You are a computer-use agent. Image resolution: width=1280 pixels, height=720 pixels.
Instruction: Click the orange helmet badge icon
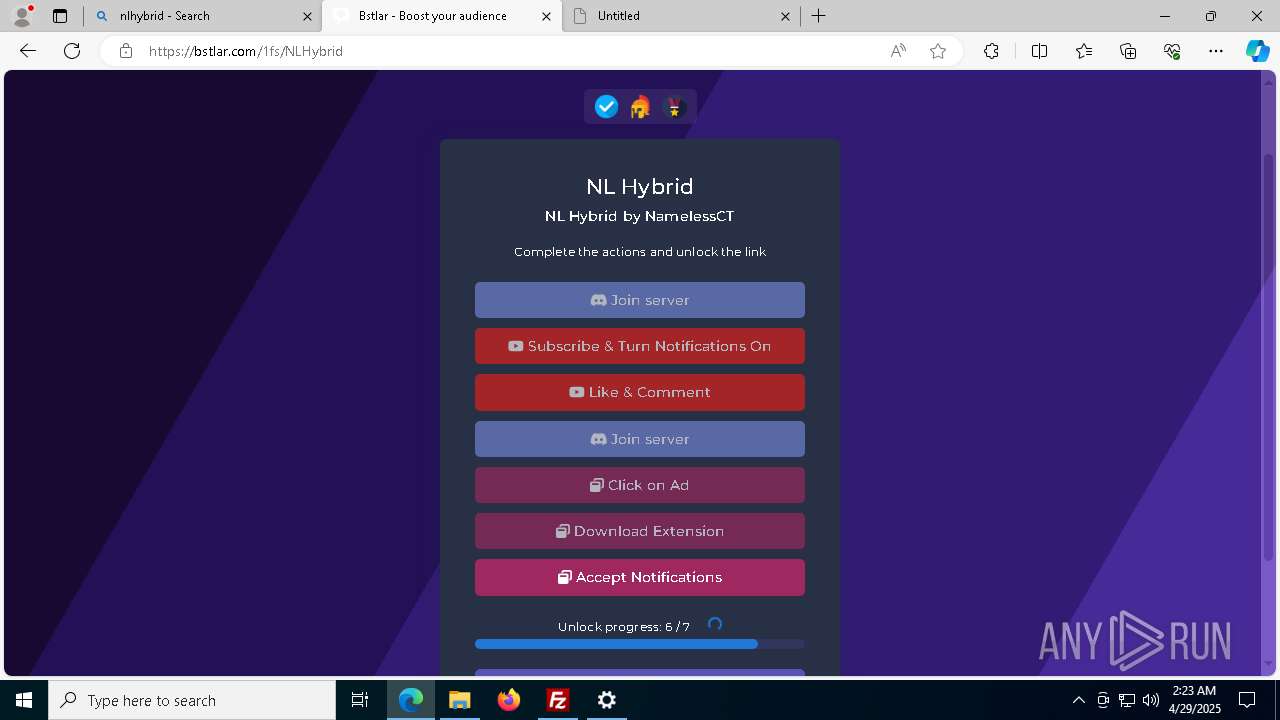640,107
